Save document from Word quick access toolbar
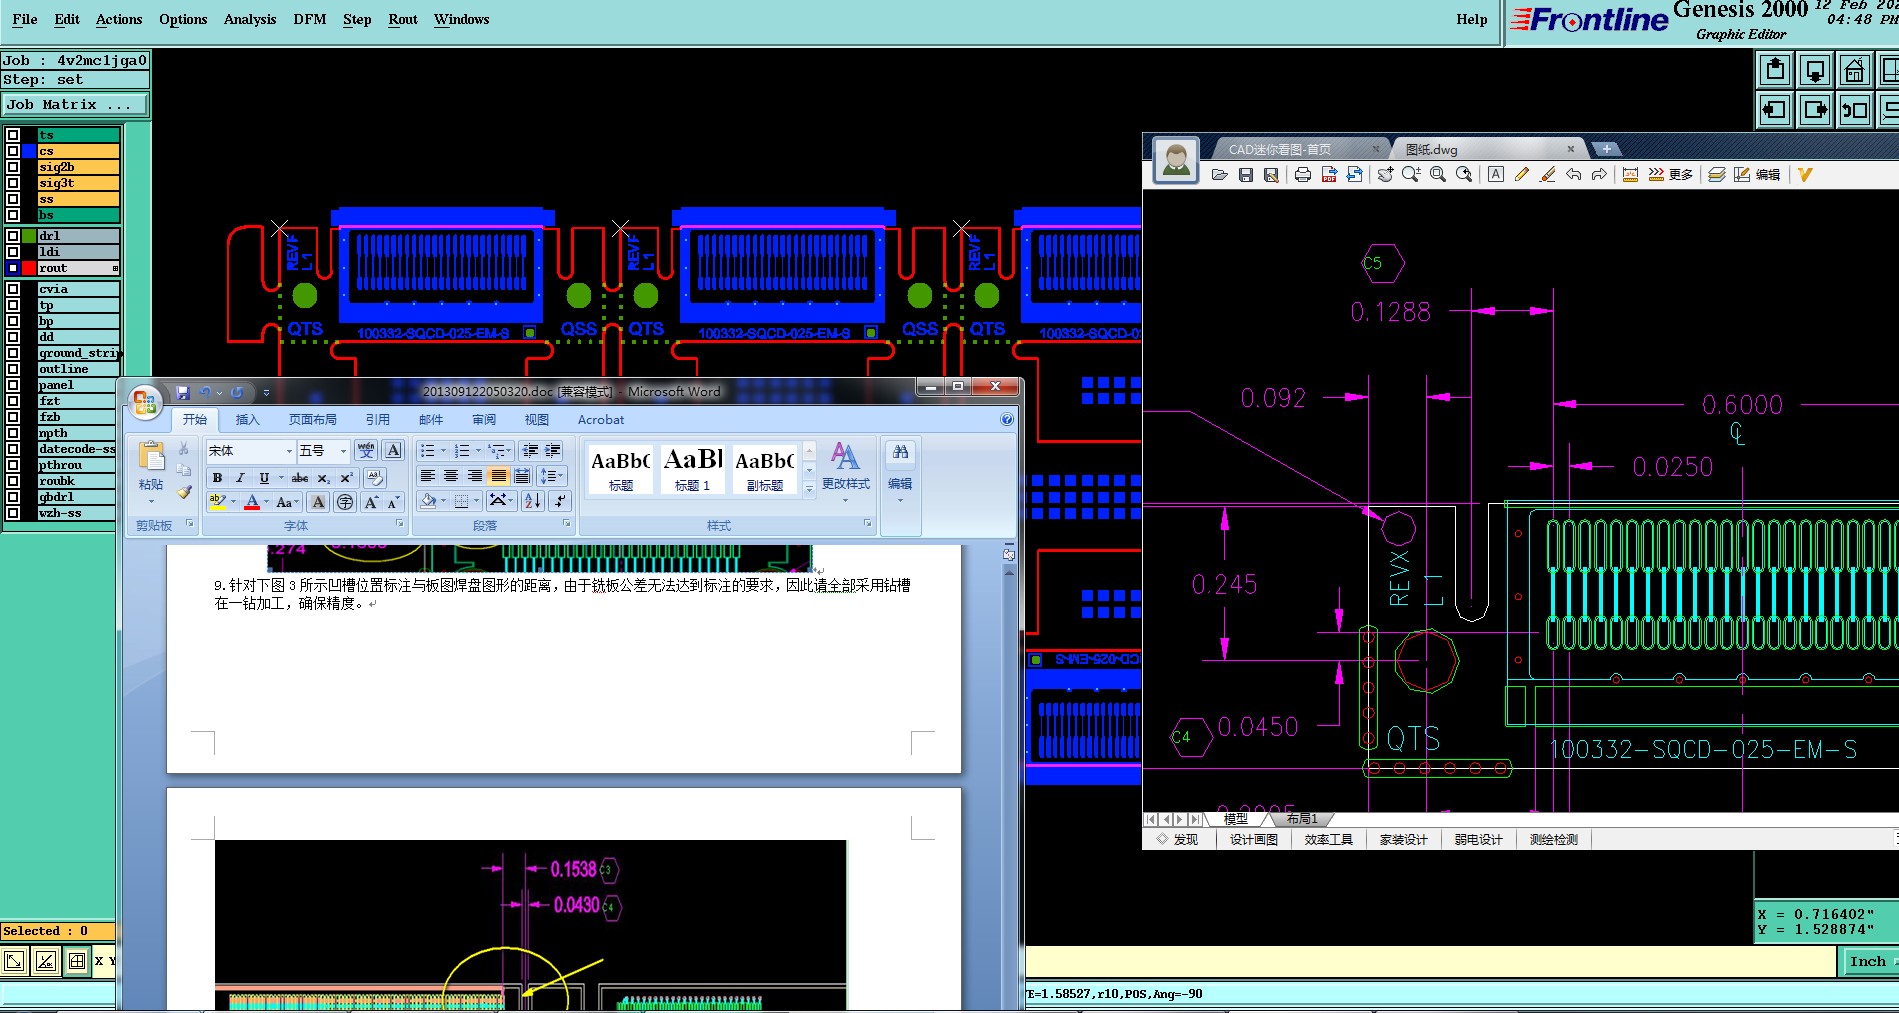1899x1013 pixels. (x=183, y=393)
